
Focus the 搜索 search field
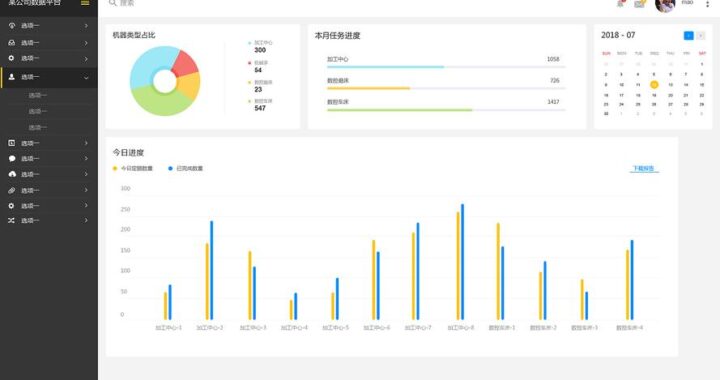(x=127, y=3)
